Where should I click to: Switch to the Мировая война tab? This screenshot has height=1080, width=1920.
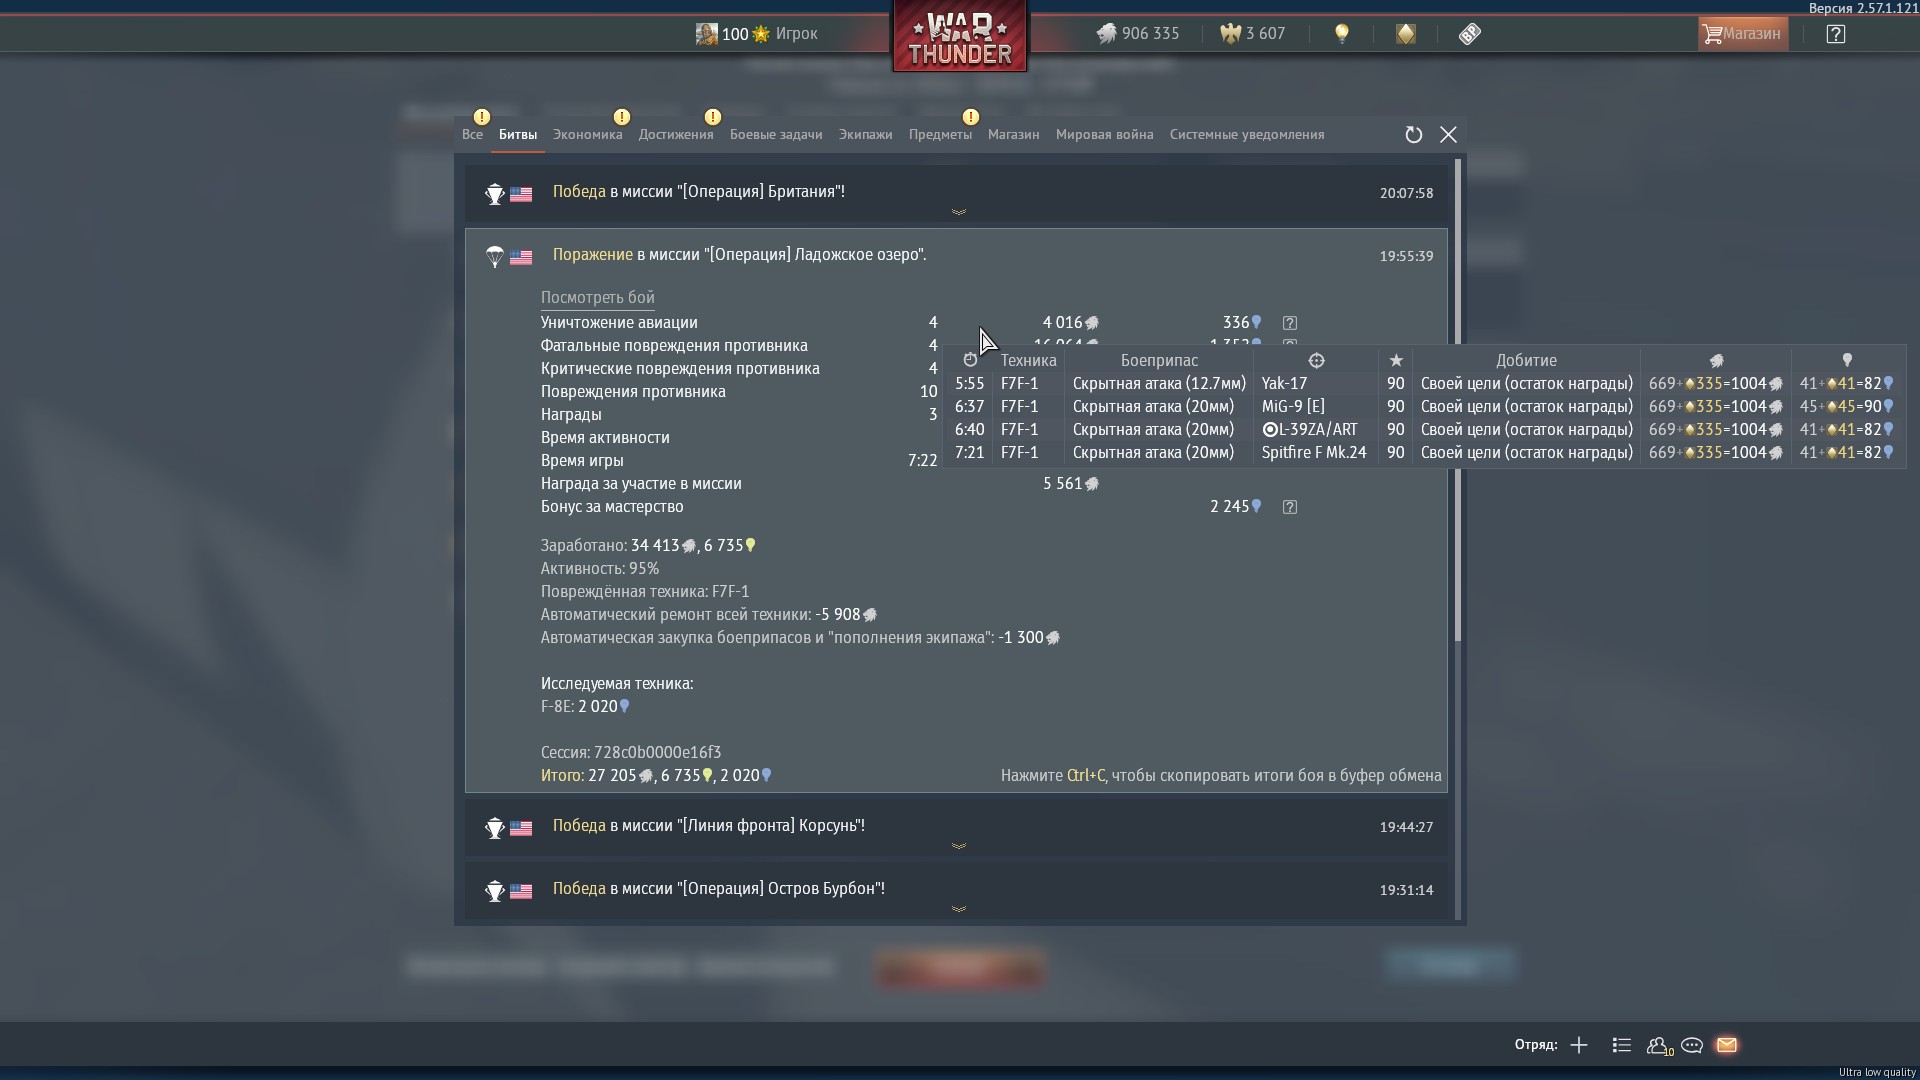coord(1105,135)
